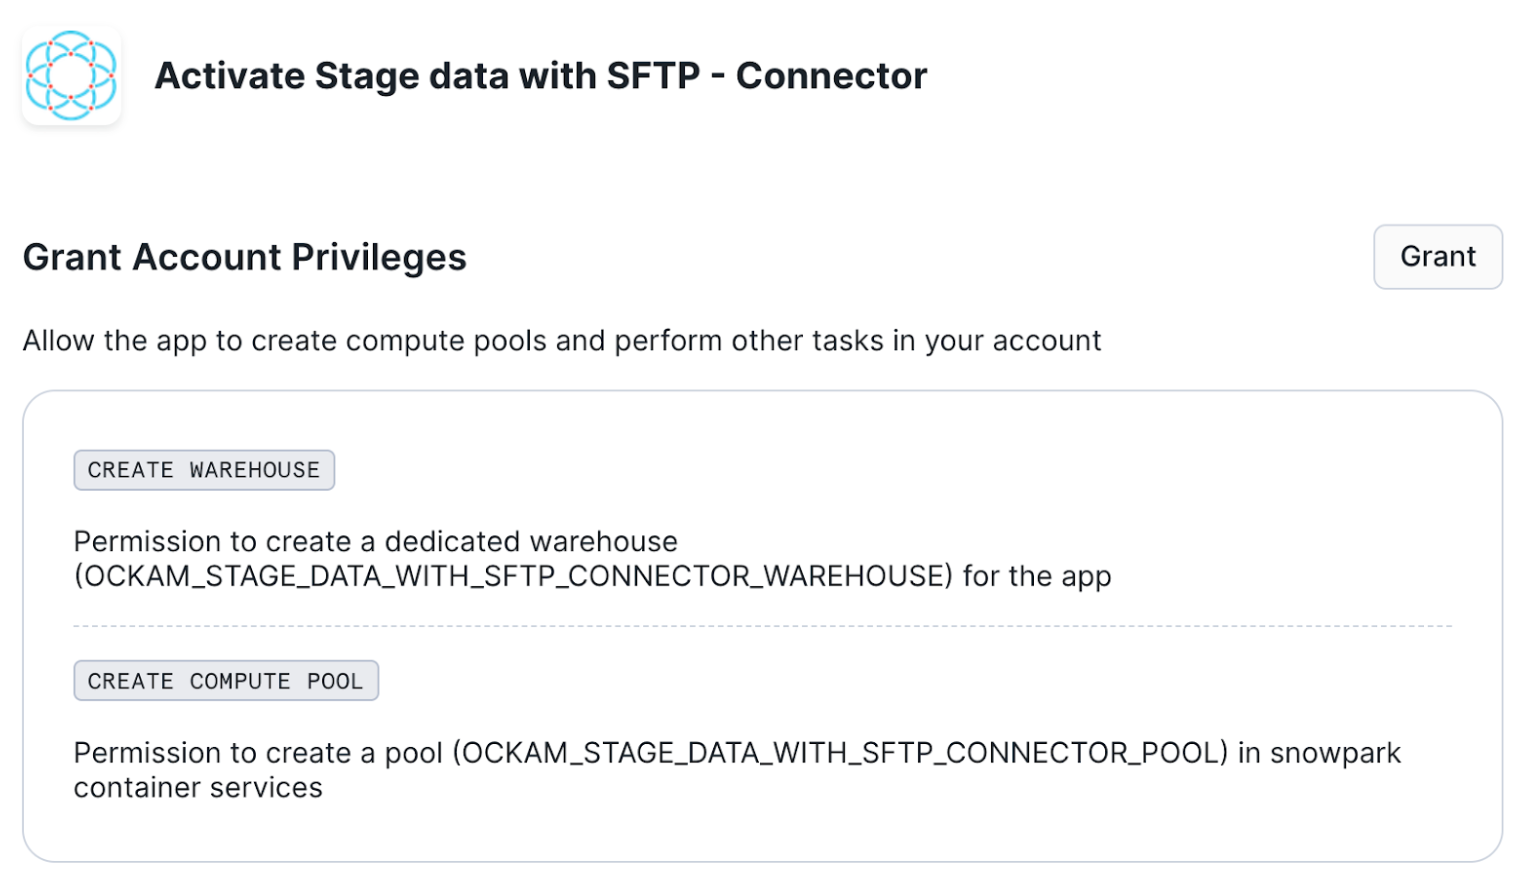The image size is (1538, 894).
Task: Click the Grant Account Privileges heading
Action: [245, 257]
